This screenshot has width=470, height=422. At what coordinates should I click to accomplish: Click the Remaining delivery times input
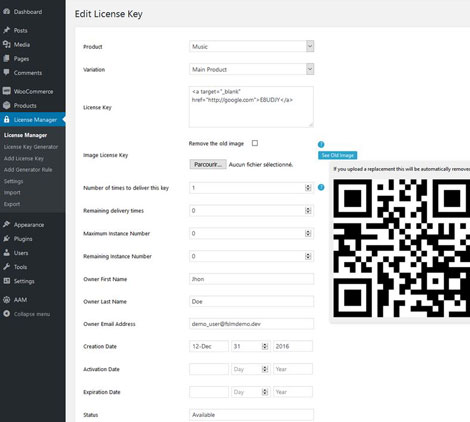(251, 211)
